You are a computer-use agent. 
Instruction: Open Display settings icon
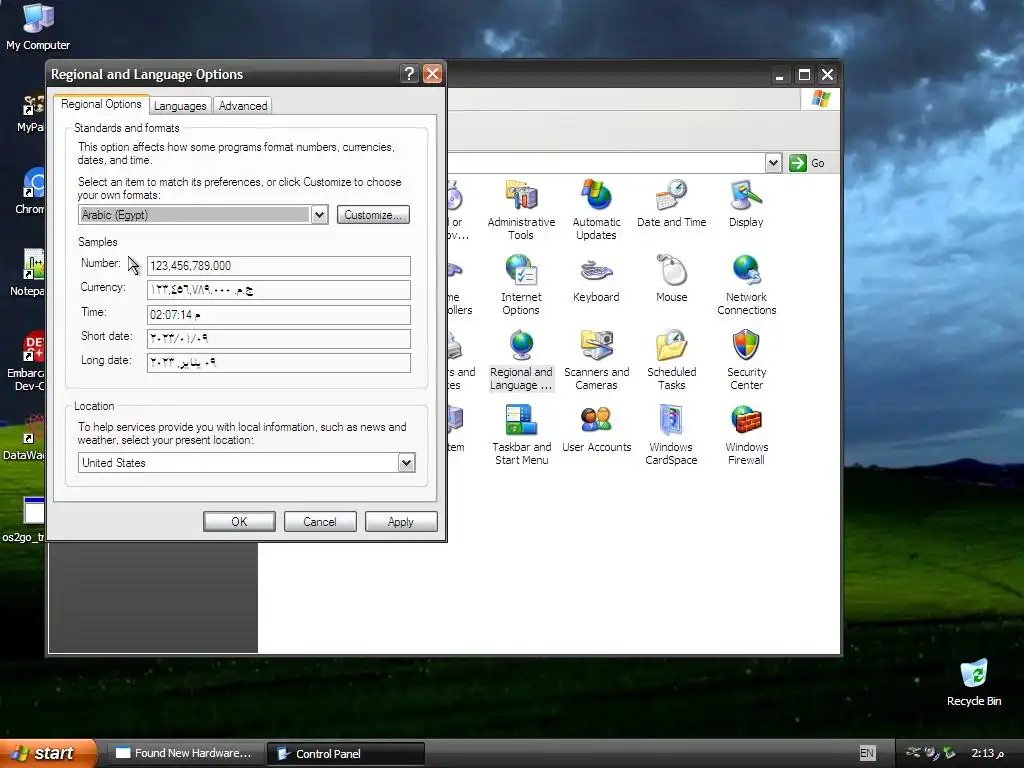[746, 203]
